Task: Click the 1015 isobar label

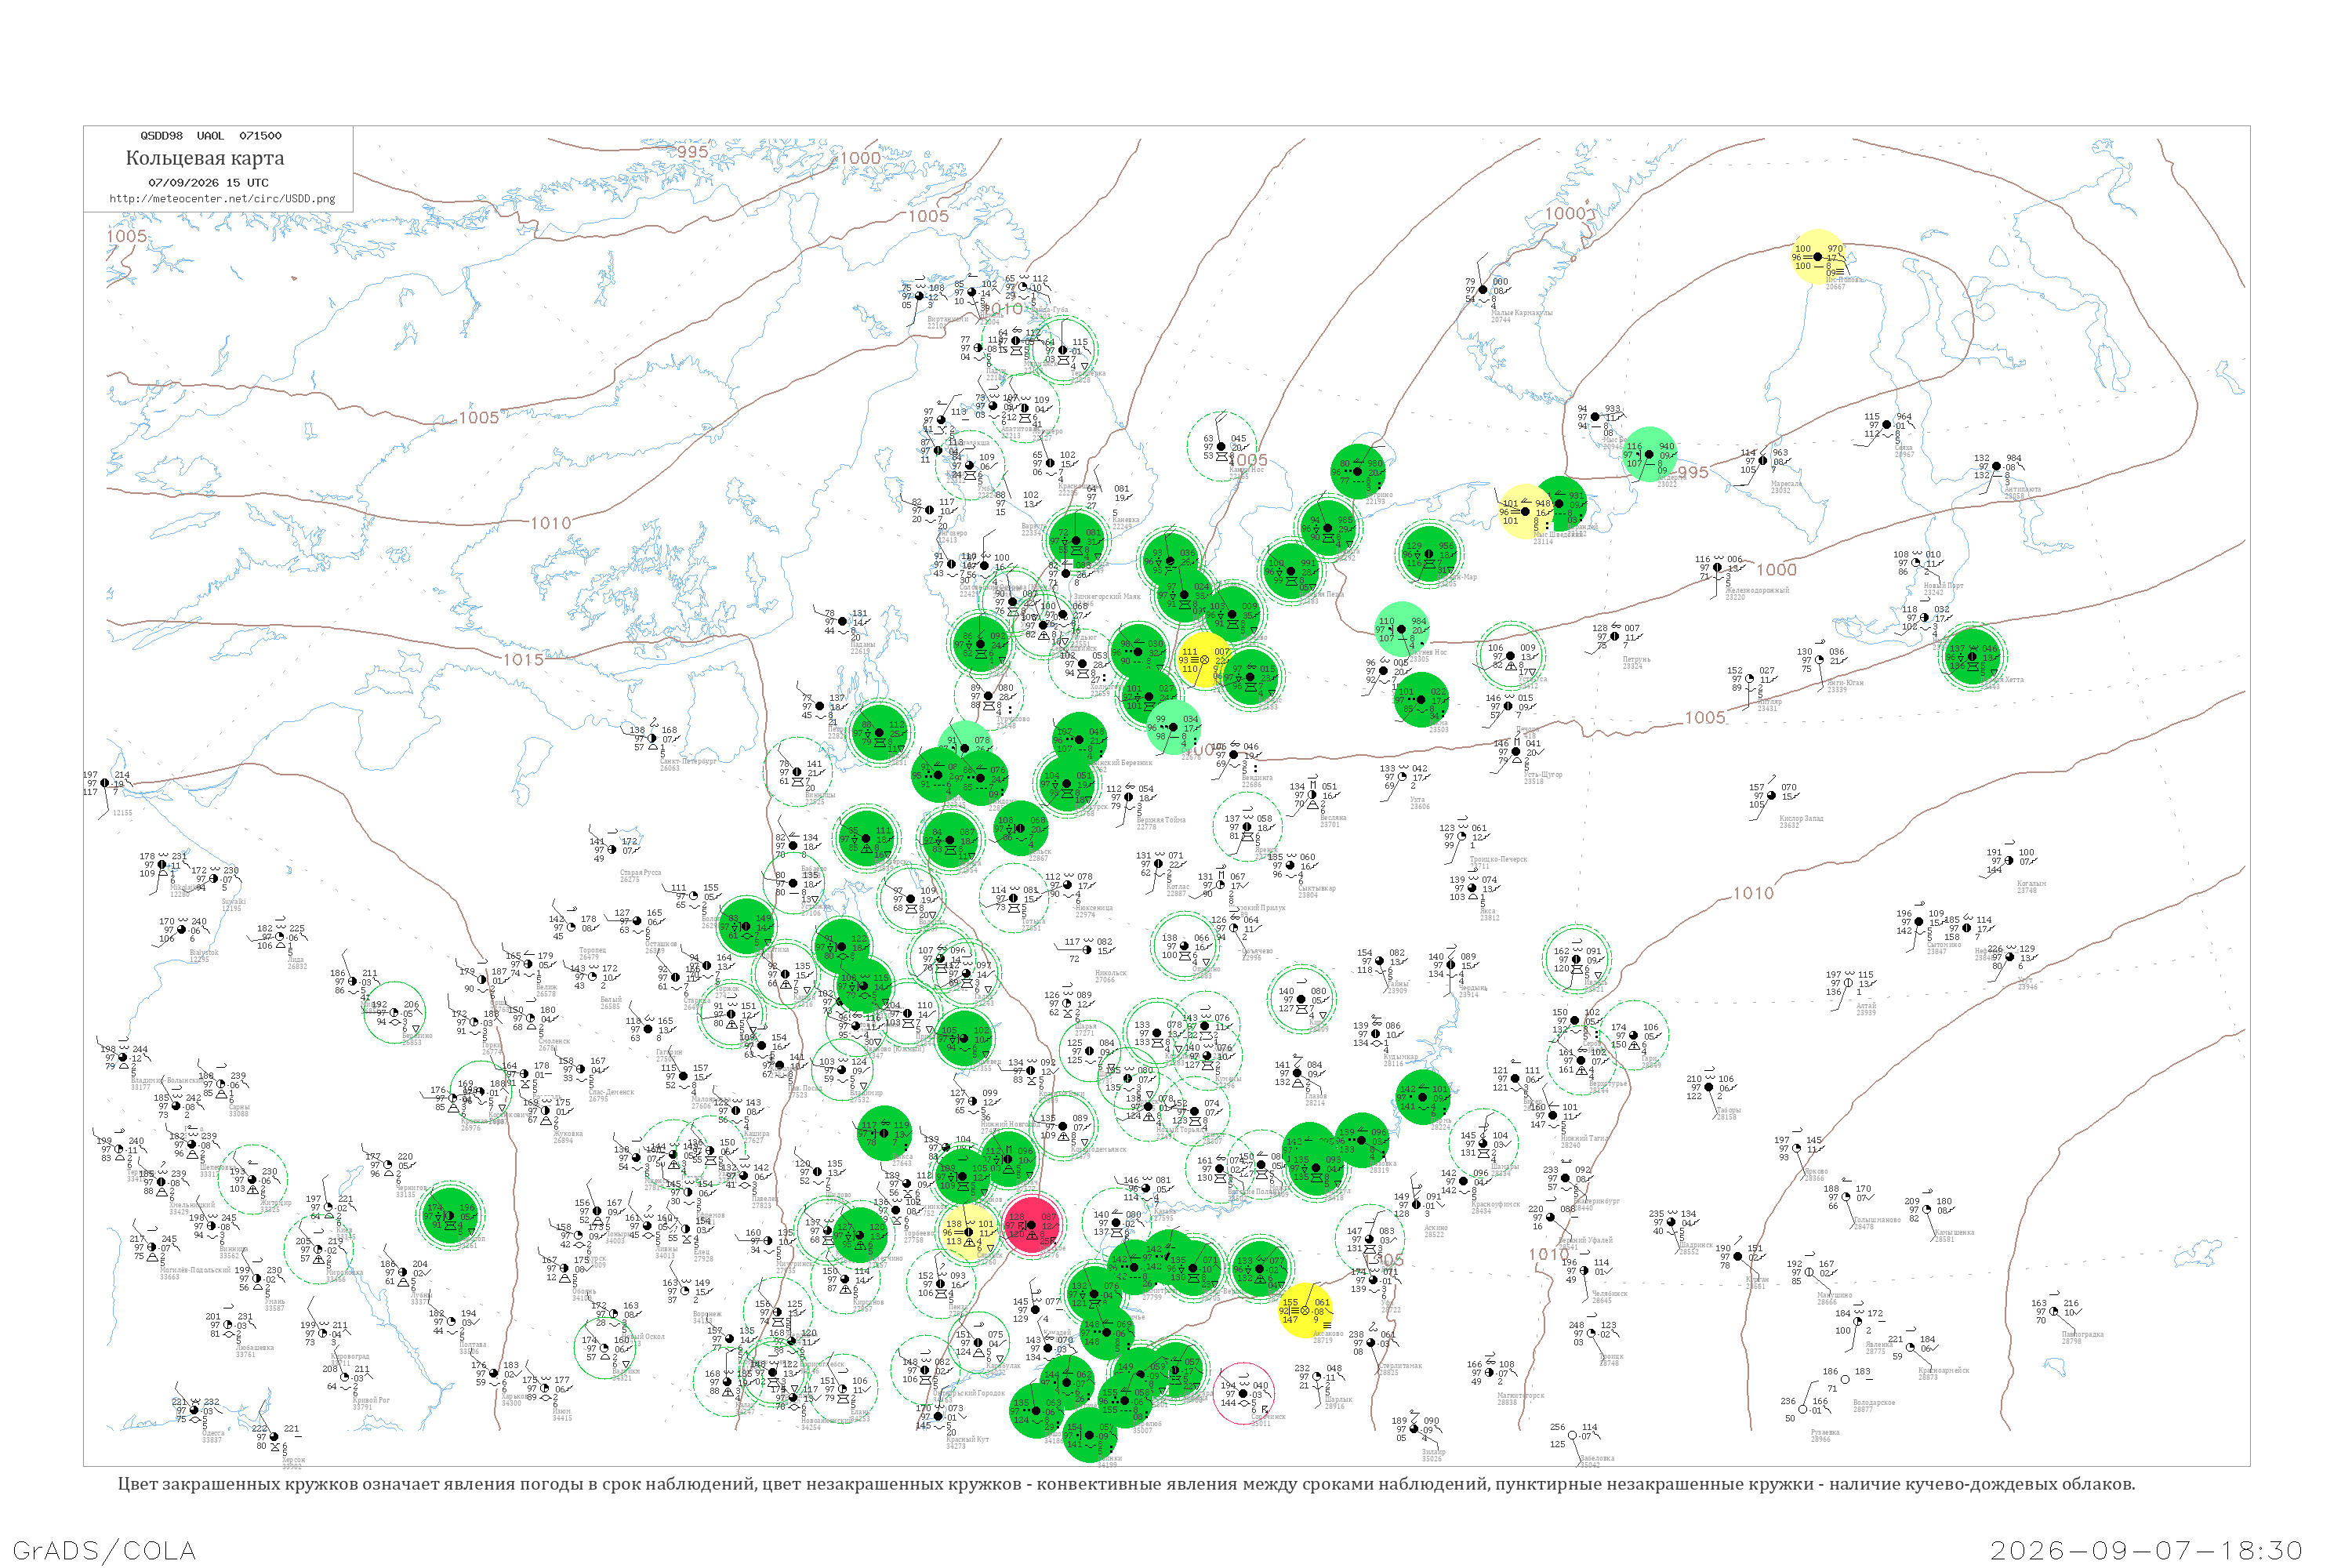Action: point(523,659)
